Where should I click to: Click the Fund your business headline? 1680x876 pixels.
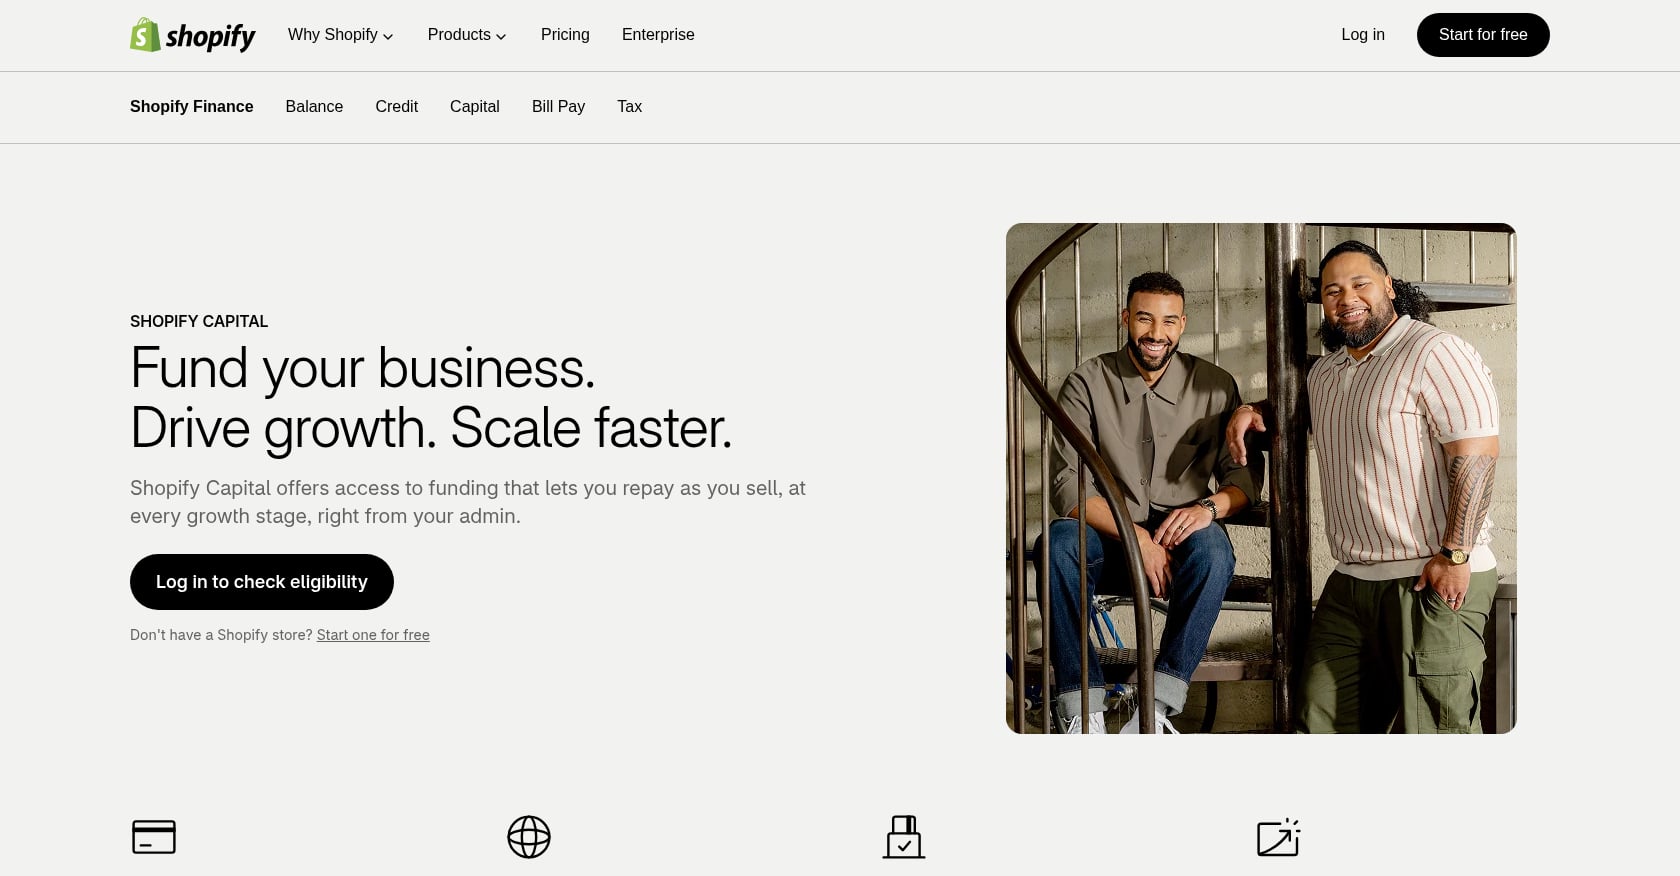click(x=431, y=398)
